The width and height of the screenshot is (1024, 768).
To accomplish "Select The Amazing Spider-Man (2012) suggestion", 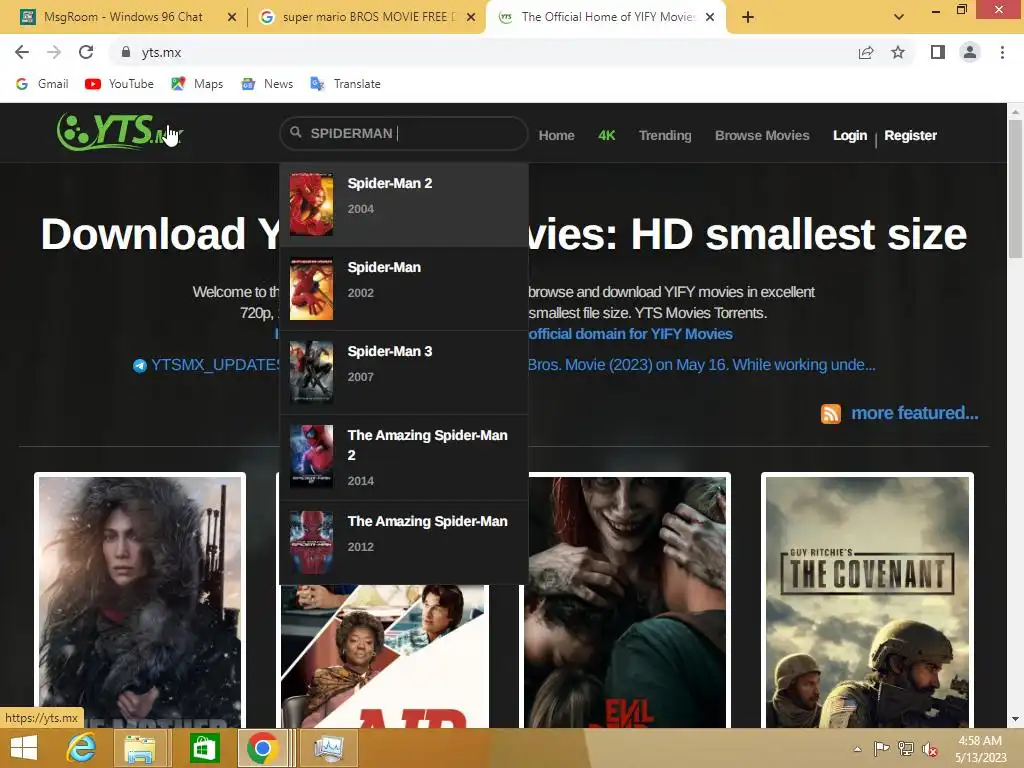I will point(404,542).
